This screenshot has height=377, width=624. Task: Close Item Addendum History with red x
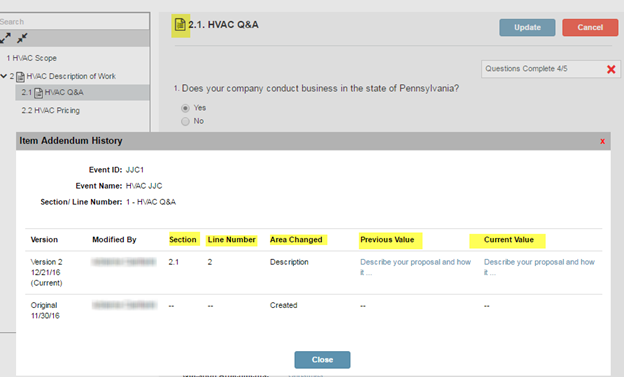603,141
